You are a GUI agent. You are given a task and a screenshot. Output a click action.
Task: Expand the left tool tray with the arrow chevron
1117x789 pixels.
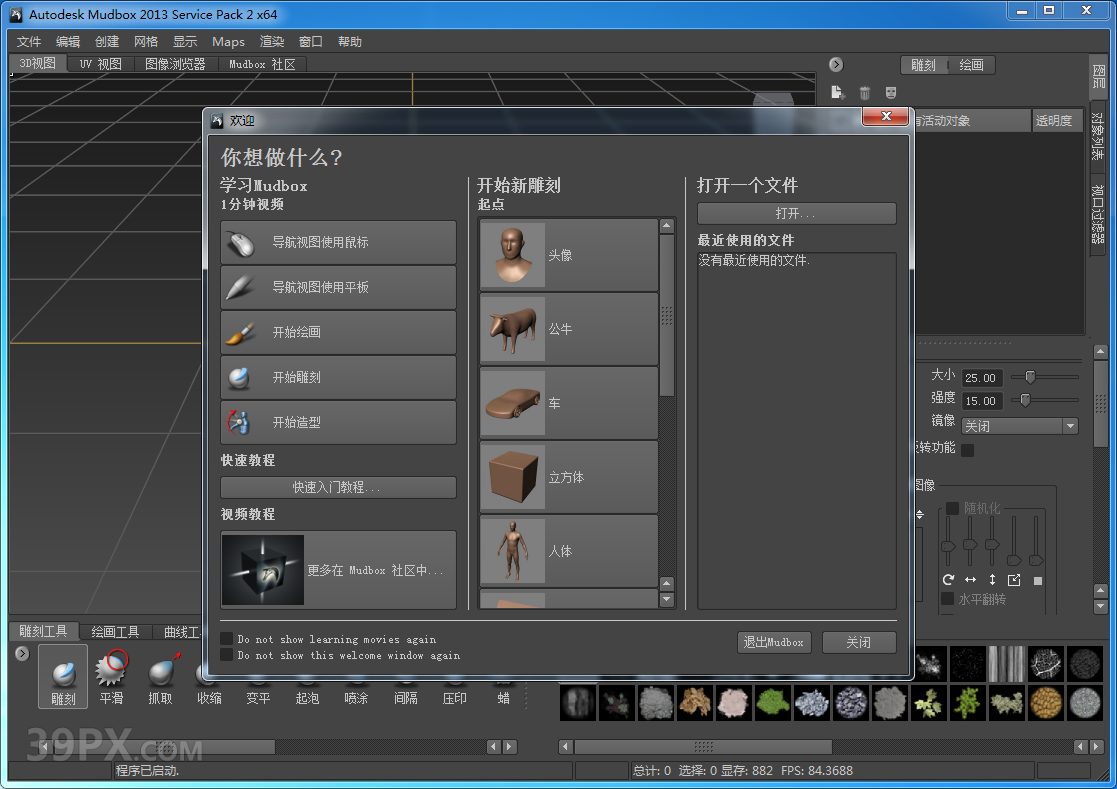[22, 653]
